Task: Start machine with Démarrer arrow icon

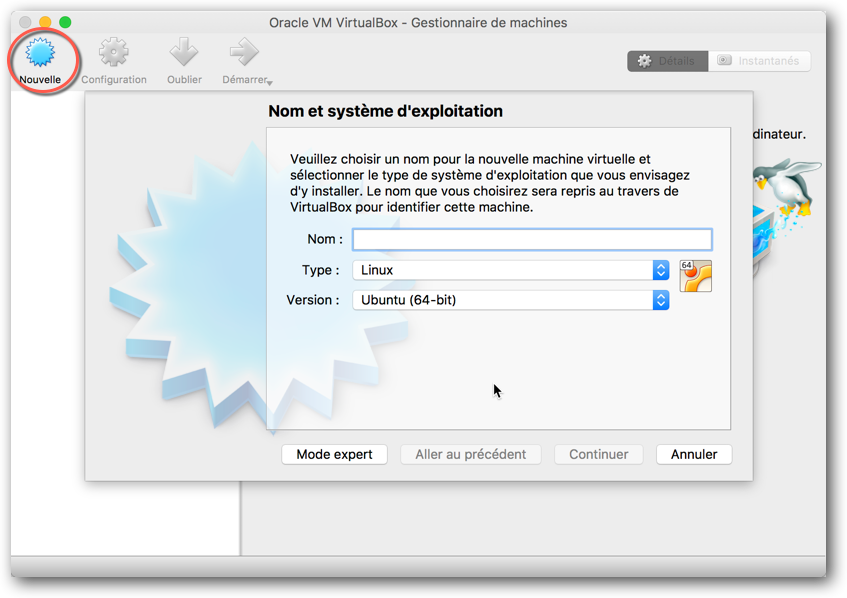Action: 244,52
